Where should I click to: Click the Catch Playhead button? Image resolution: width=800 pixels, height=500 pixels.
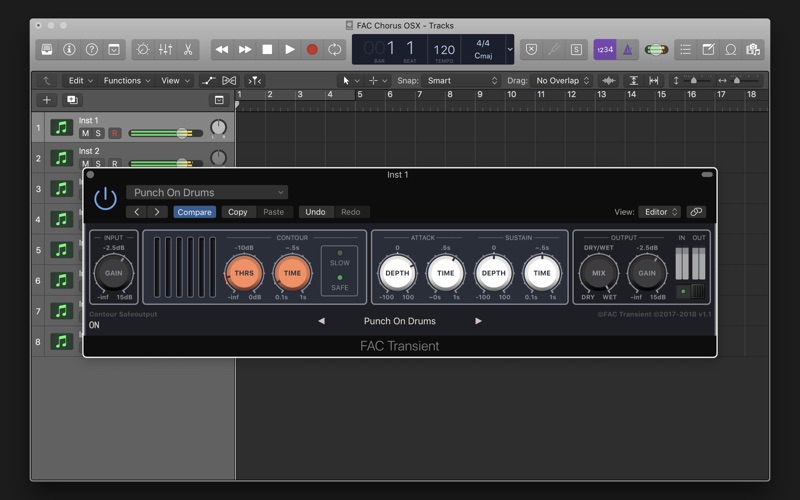[255, 81]
